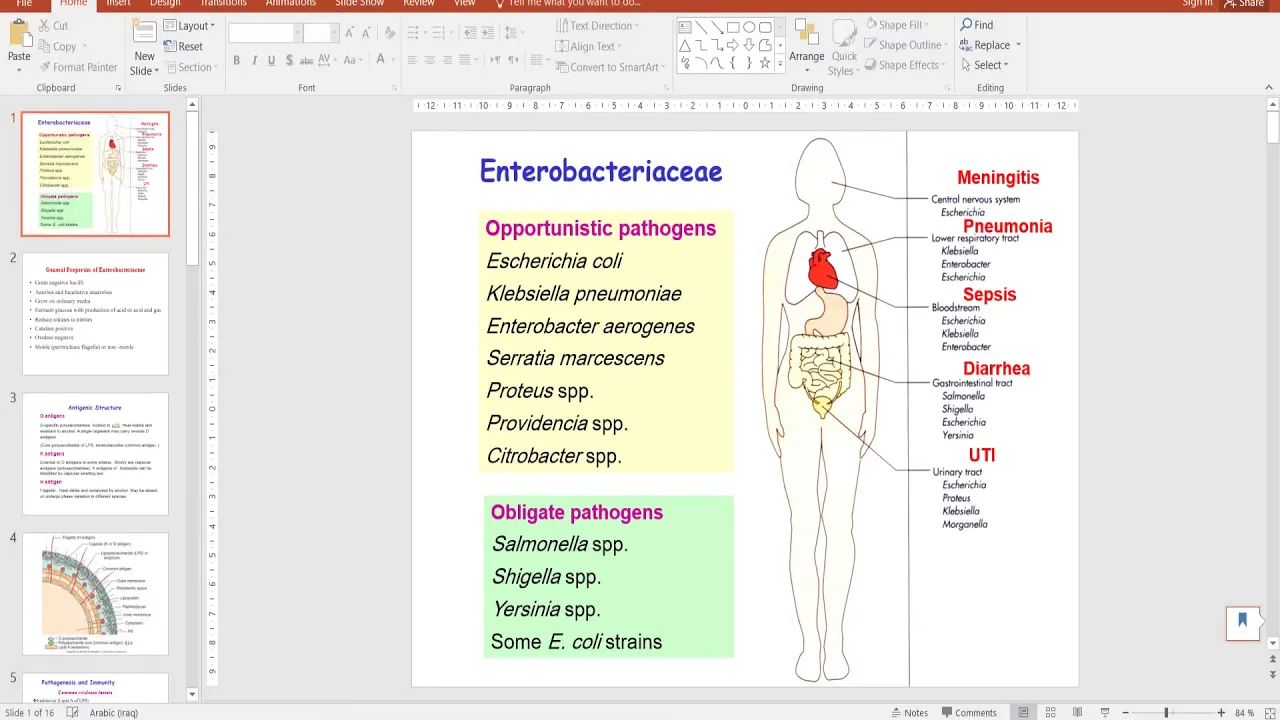Screen dimensions: 1280x720
Task: Select slide 4 thumbnail with cell wall diagram
Action: tap(96, 594)
